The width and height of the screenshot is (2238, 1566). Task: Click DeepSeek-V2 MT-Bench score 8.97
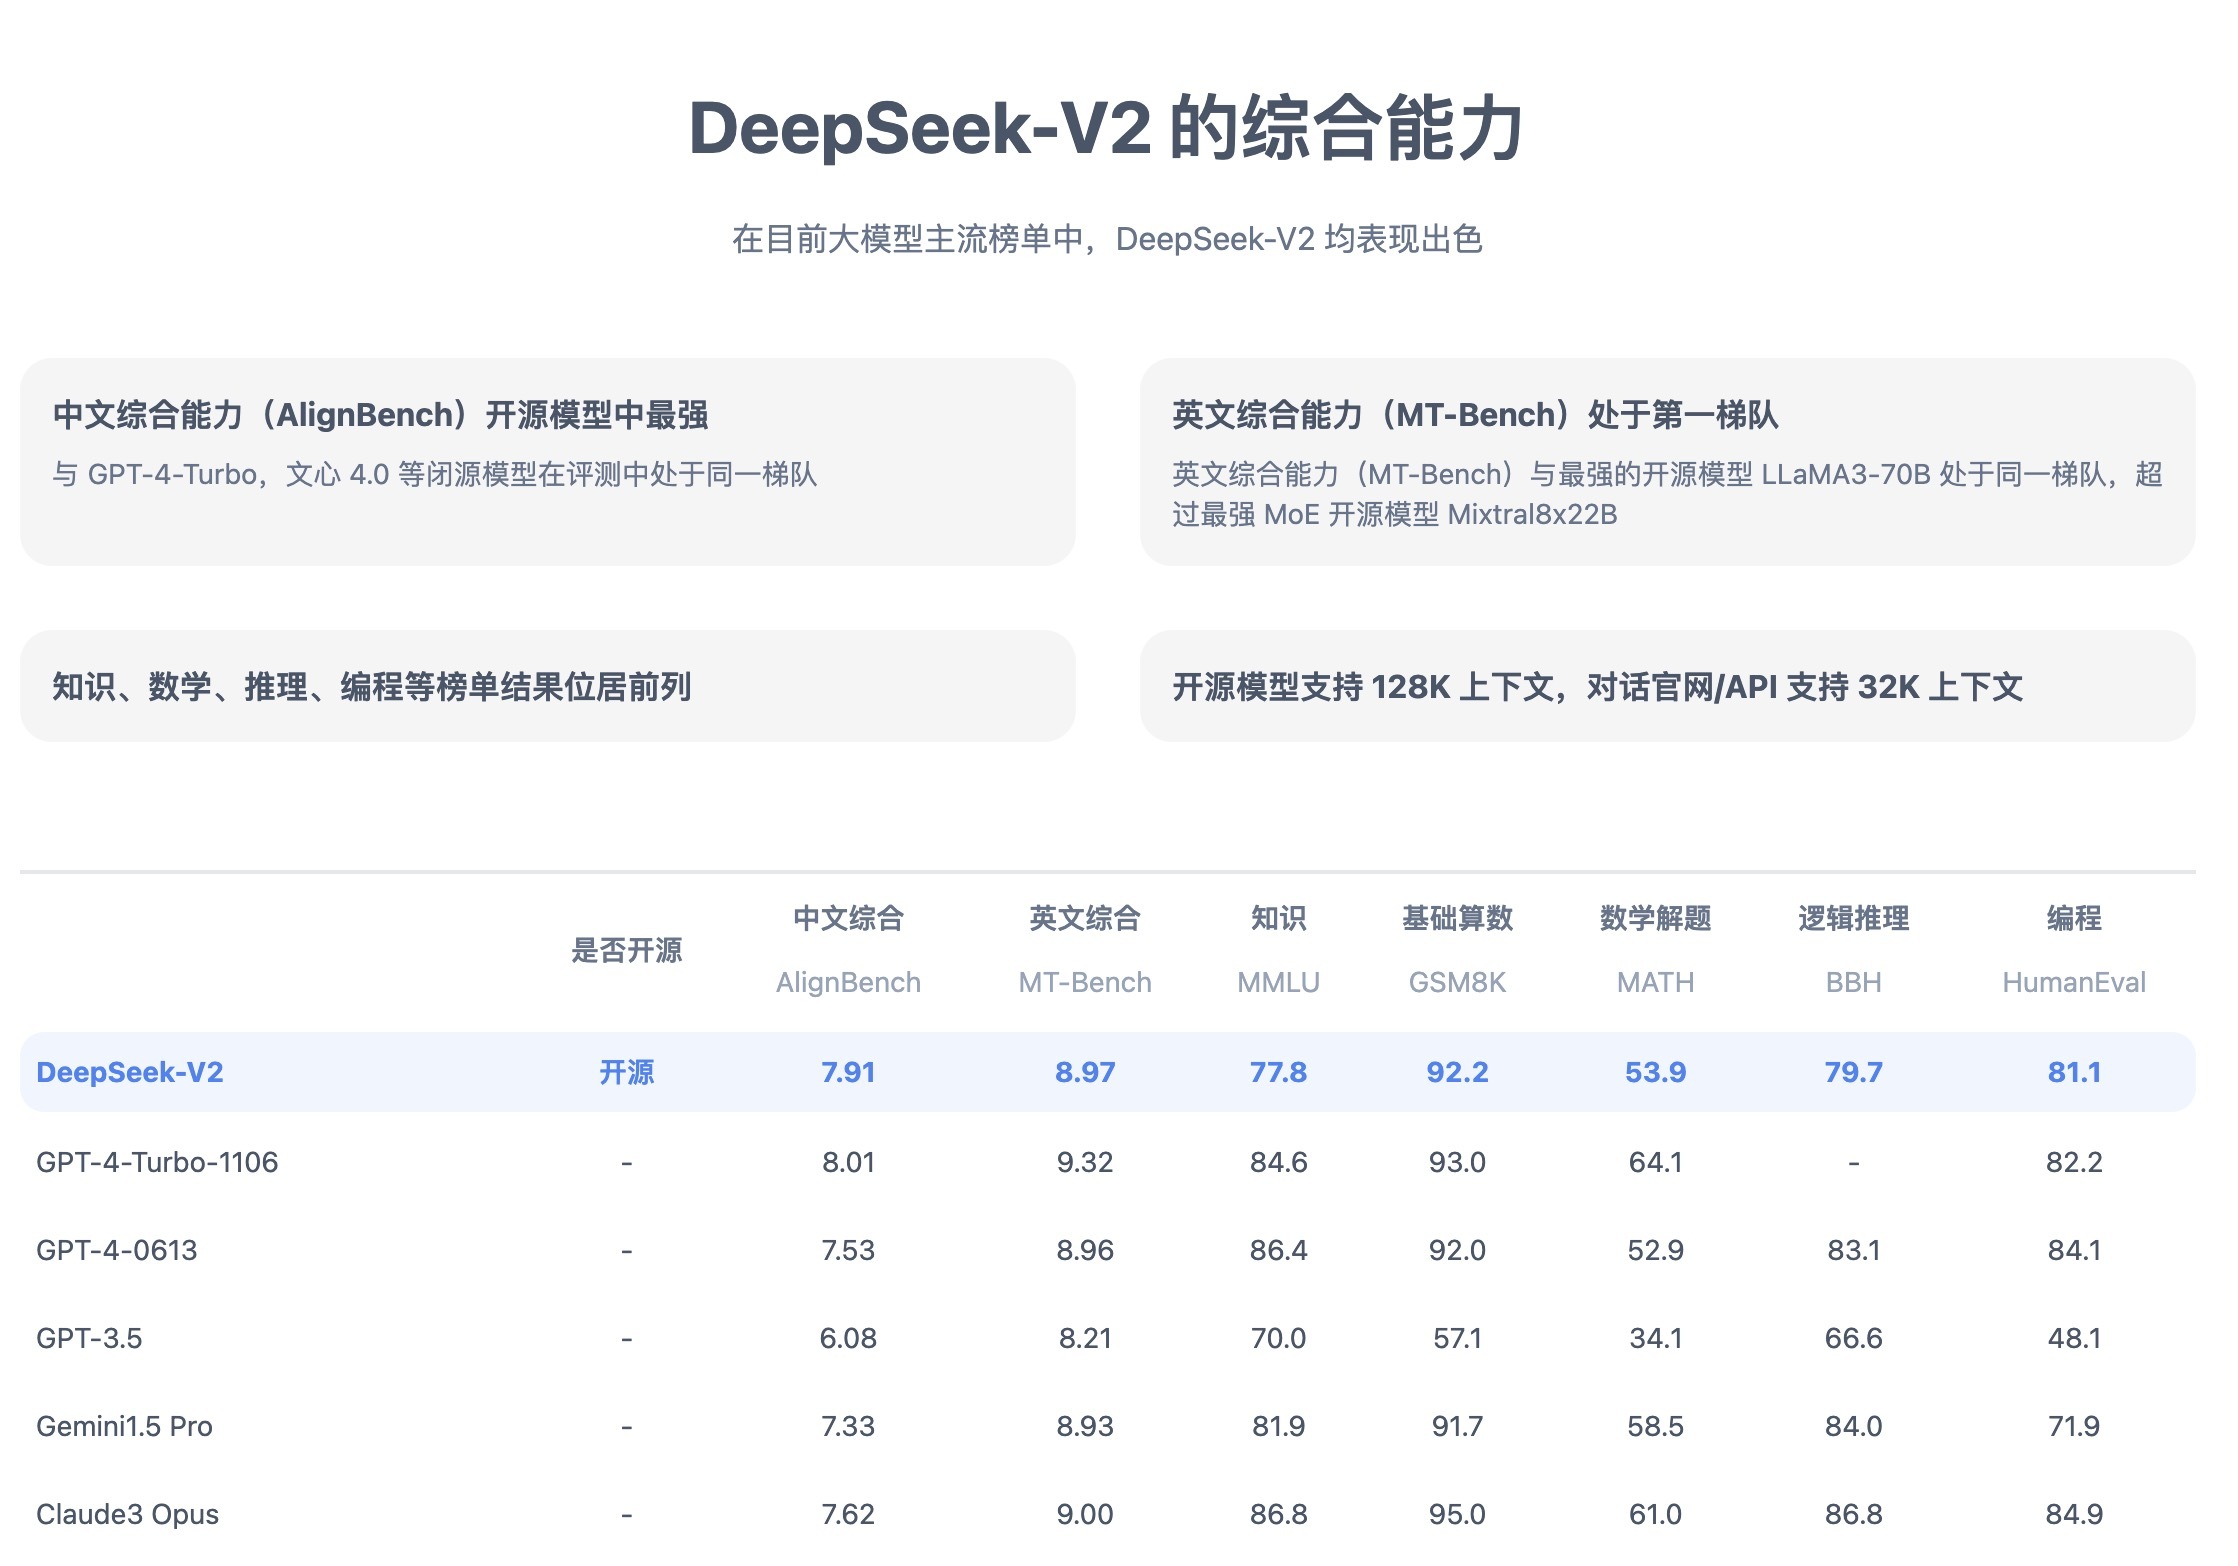(x=1085, y=1072)
